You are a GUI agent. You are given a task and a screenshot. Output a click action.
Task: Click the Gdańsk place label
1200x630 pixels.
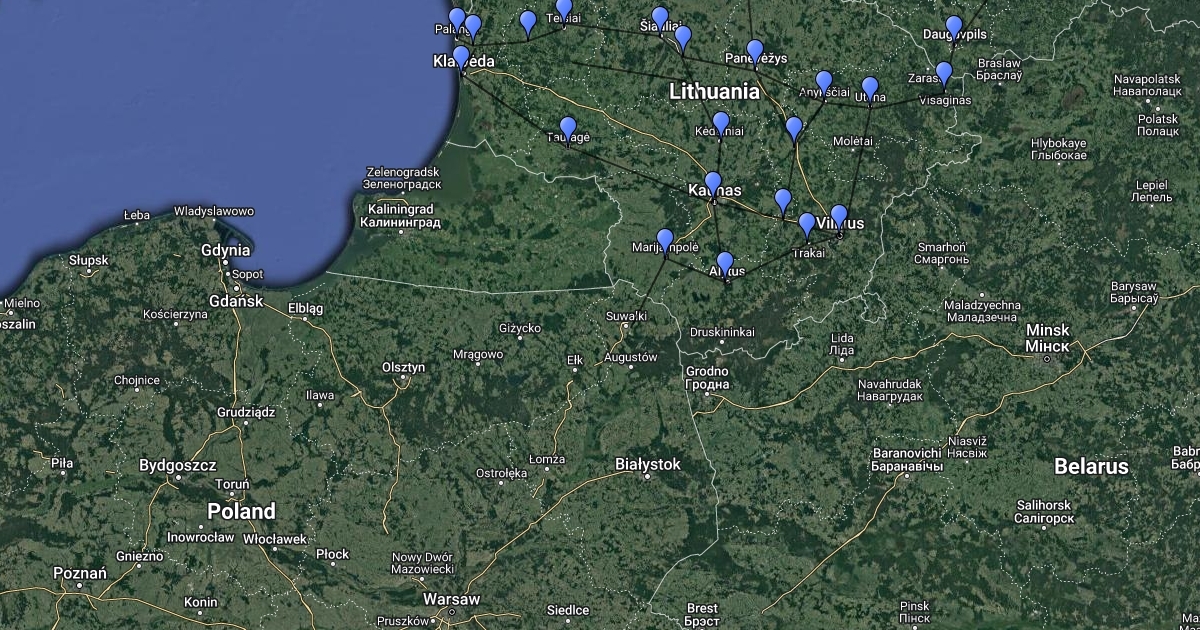pyautogui.click(x=237, y=300)
